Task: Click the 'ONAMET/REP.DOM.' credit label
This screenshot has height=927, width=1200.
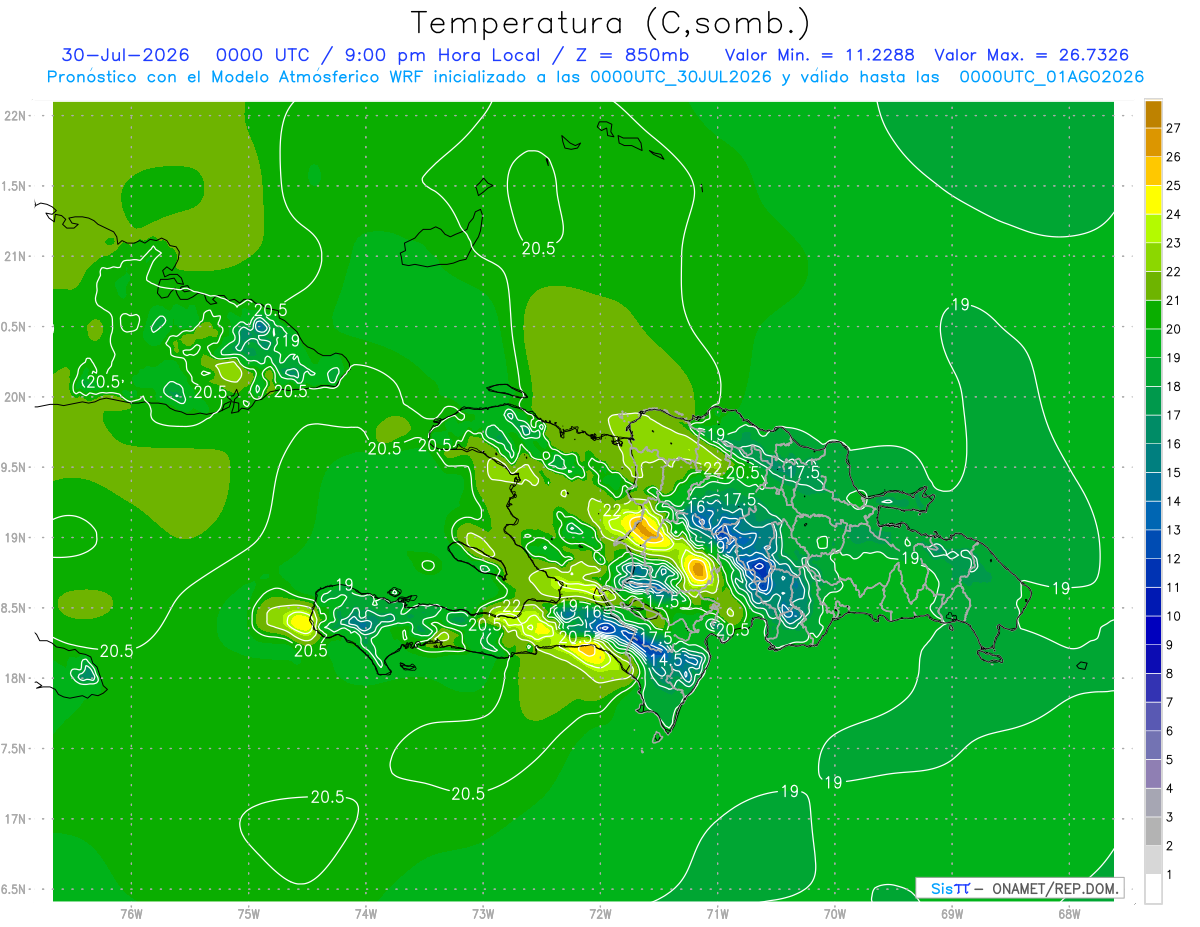Action: [1055, 888]
